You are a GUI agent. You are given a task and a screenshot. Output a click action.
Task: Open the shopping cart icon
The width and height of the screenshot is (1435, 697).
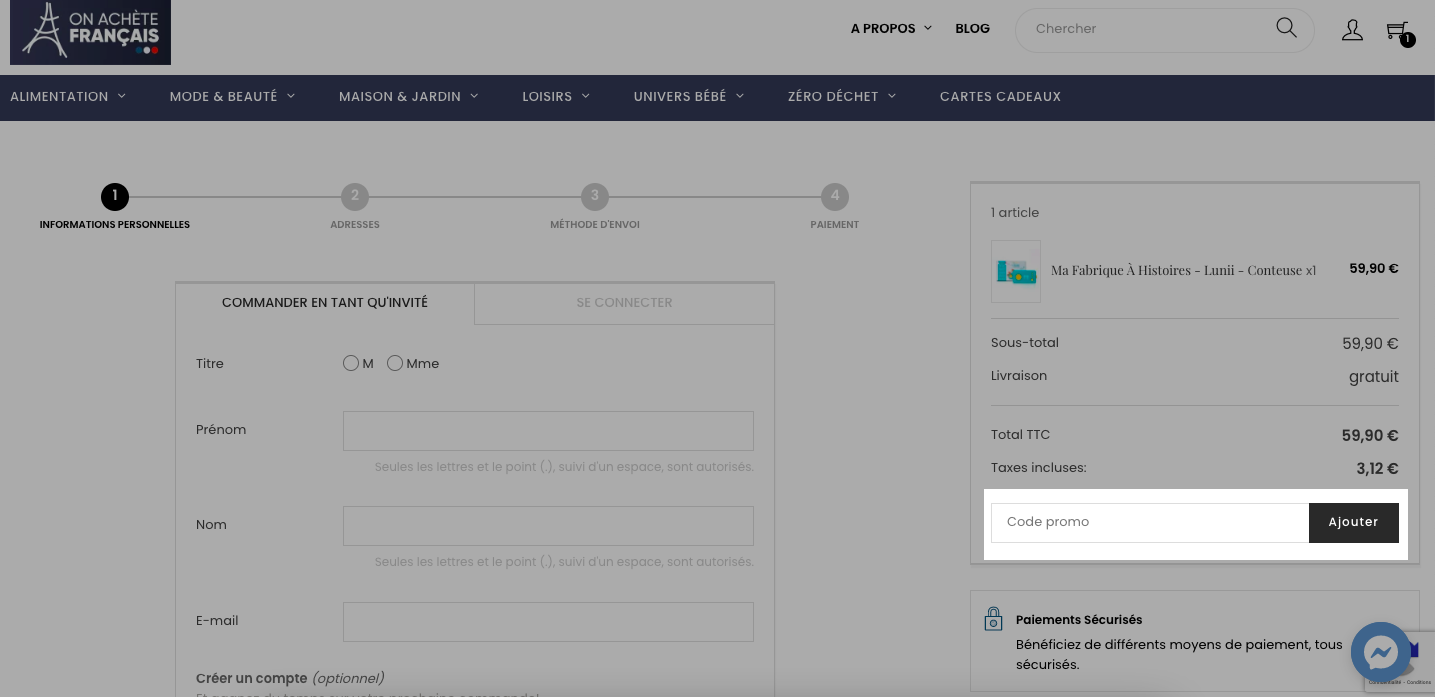1399,32
